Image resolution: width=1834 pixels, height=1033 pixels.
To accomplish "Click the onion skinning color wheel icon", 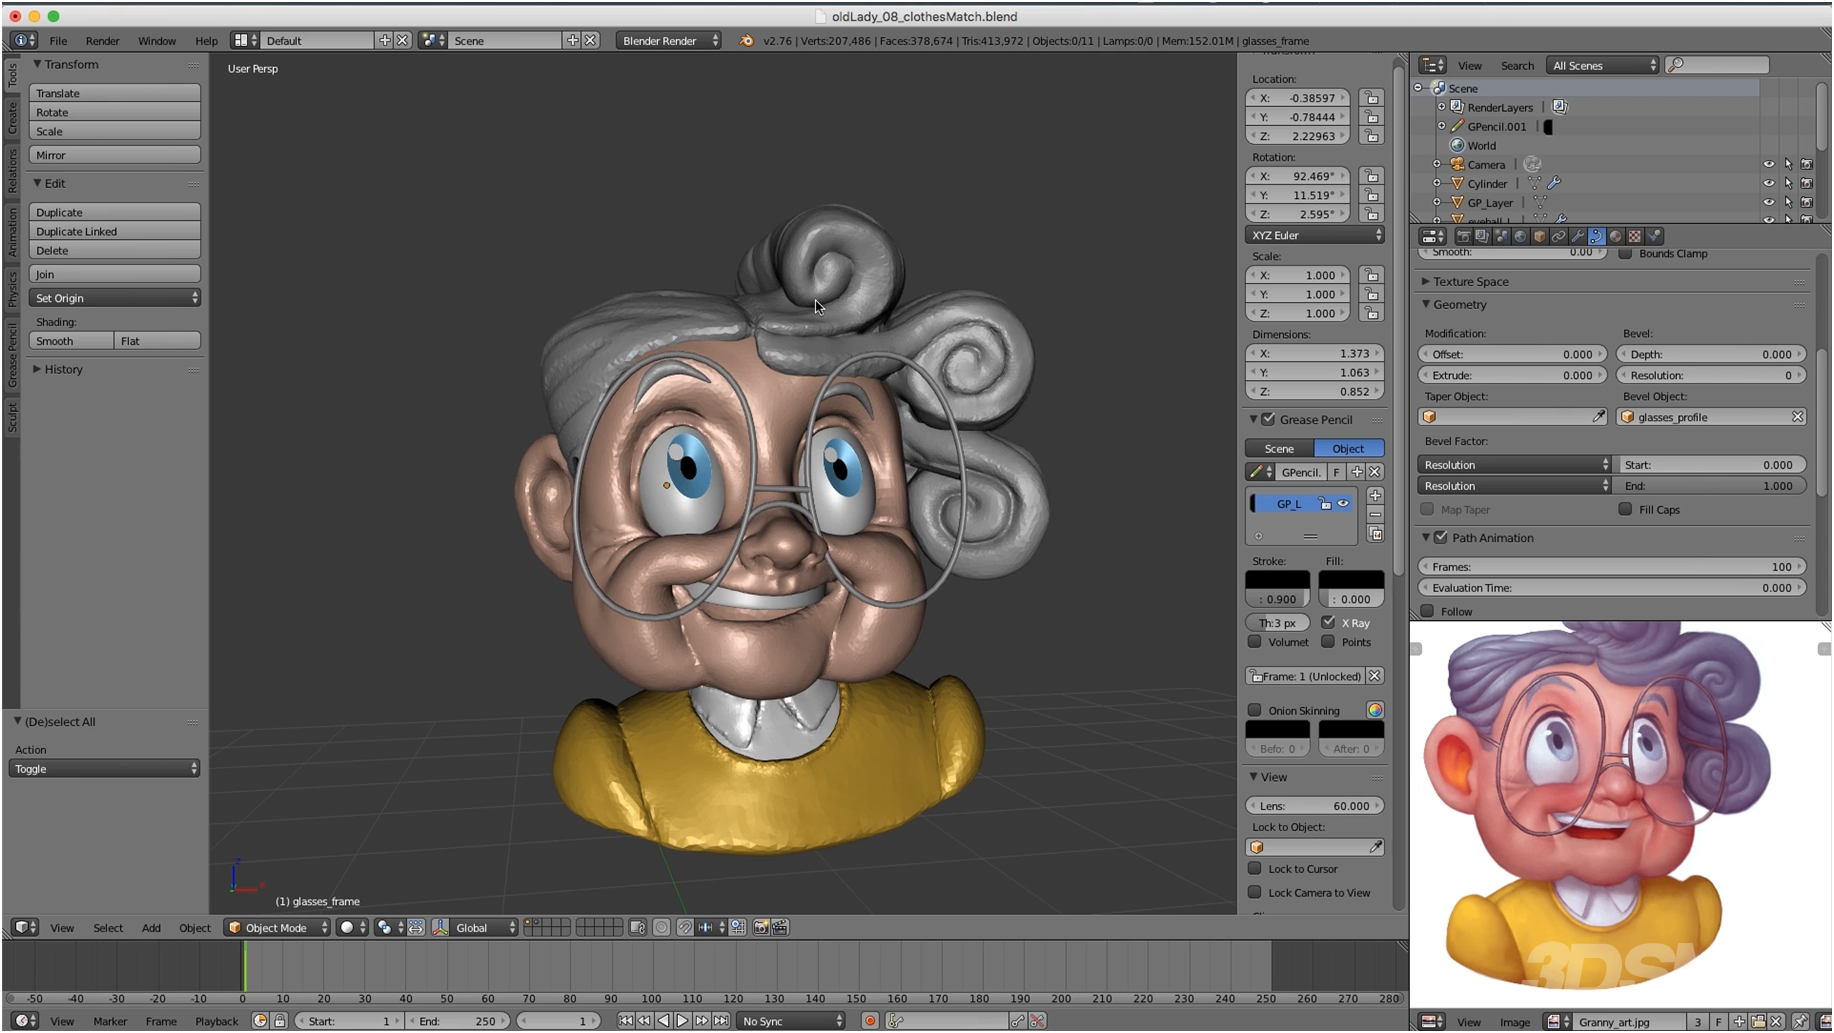I will click(x=1375, y=710).
